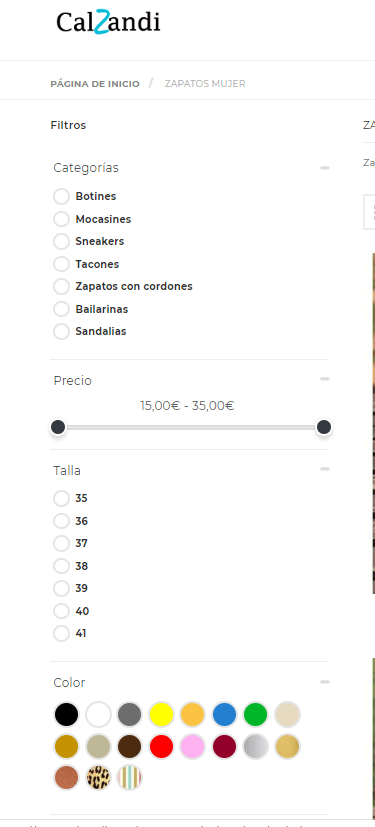The height and width of the screenshot is (827, 375).
Task: Collapse the Categorías filter section
Action: click(x=325, y=168)
